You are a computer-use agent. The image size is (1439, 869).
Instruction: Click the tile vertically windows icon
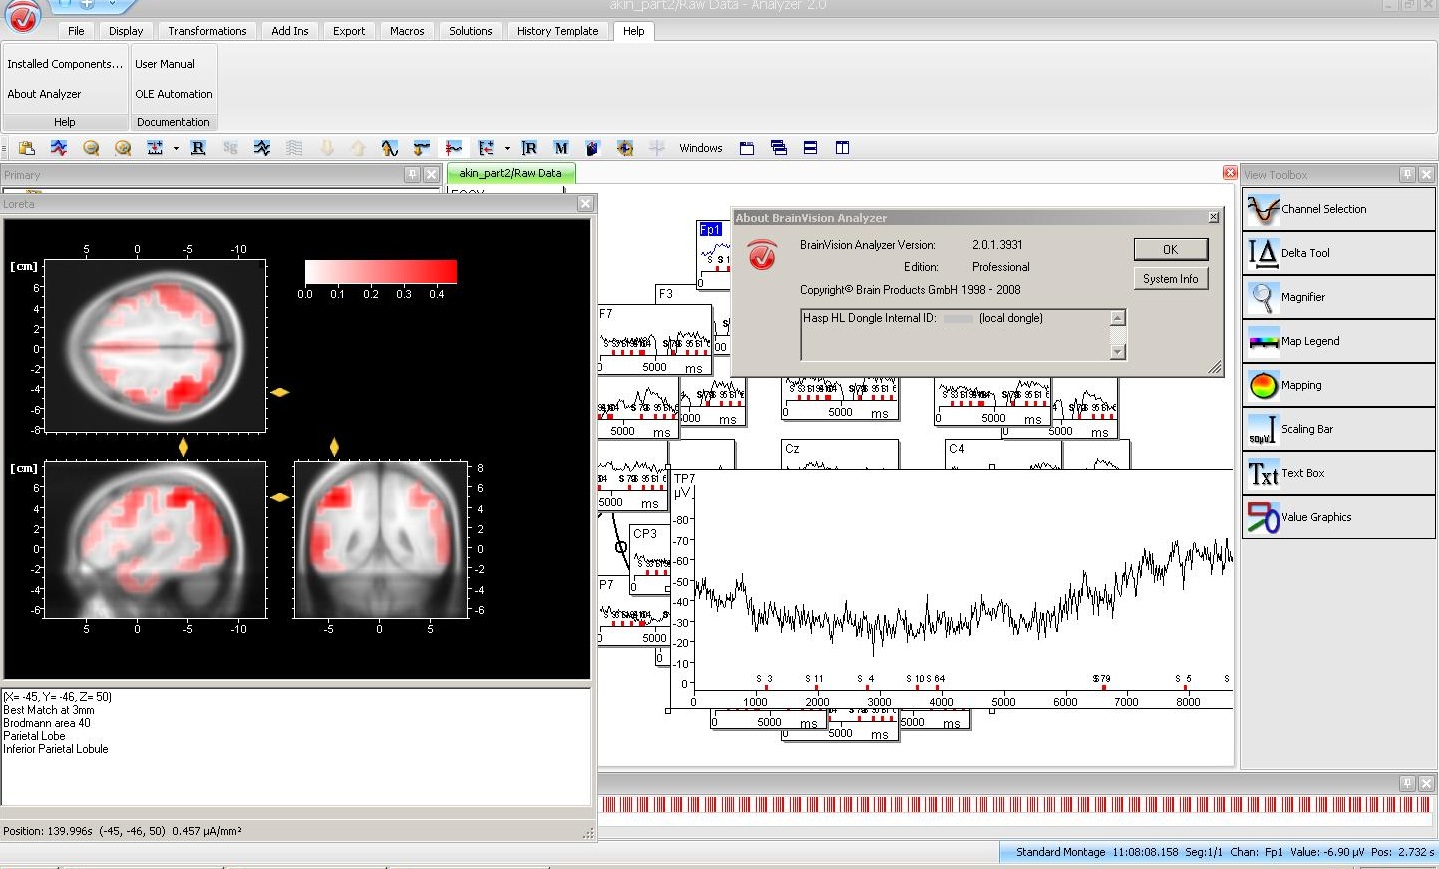pyautogui.click(x=843, y=148)
